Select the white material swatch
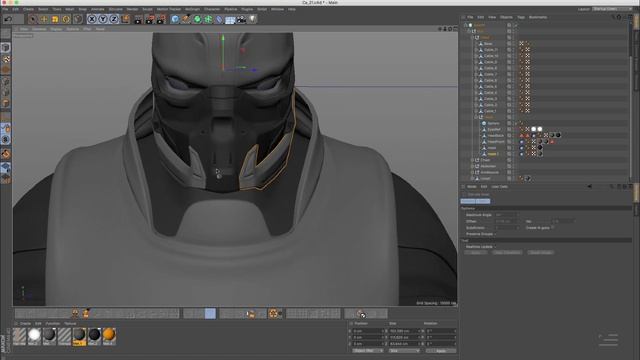 (34, 335)
